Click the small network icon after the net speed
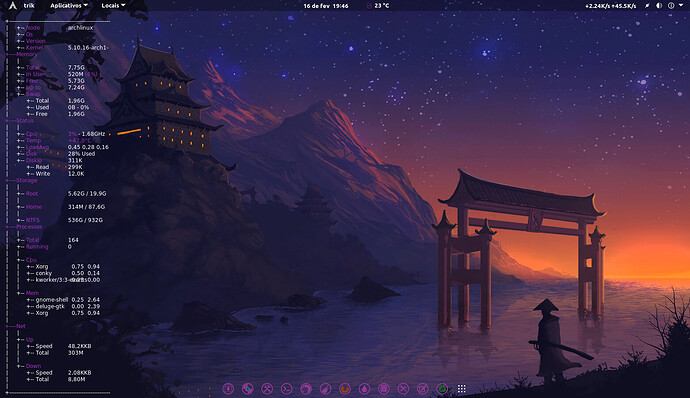This screenshot has width=690, height=398. tap(647, 6)
